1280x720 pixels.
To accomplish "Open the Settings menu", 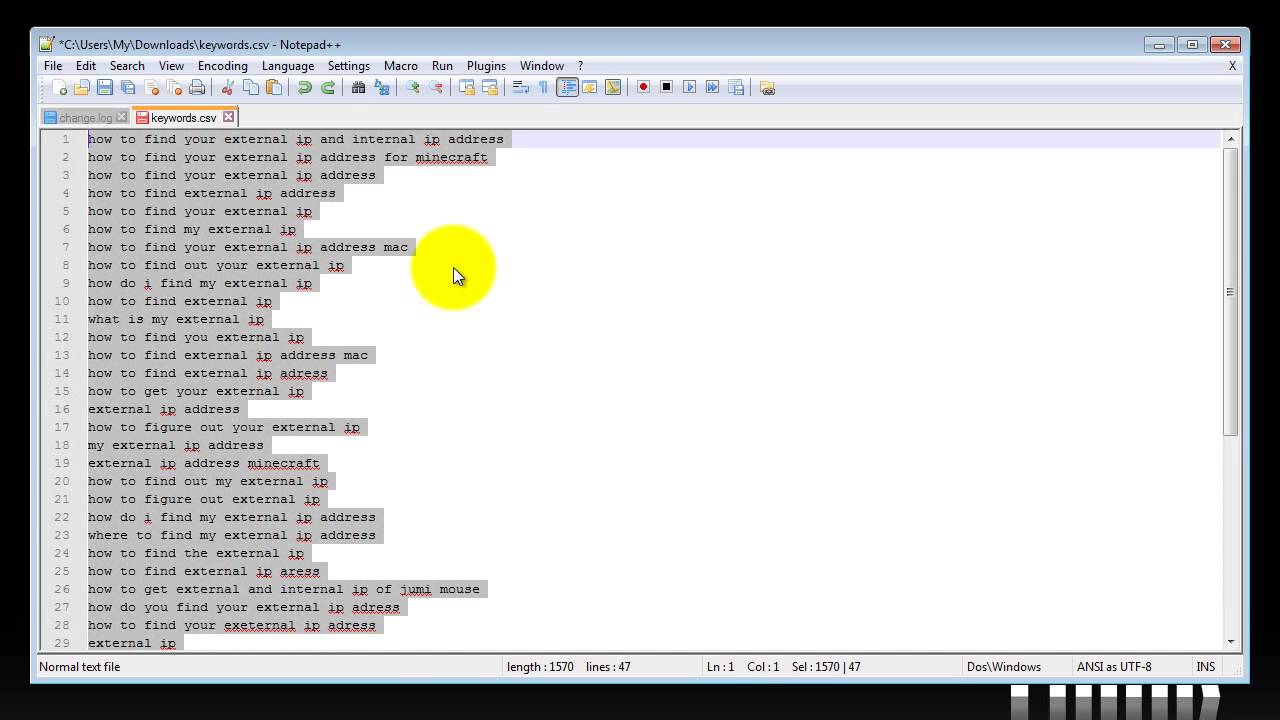I will click(x=349, y=66).
